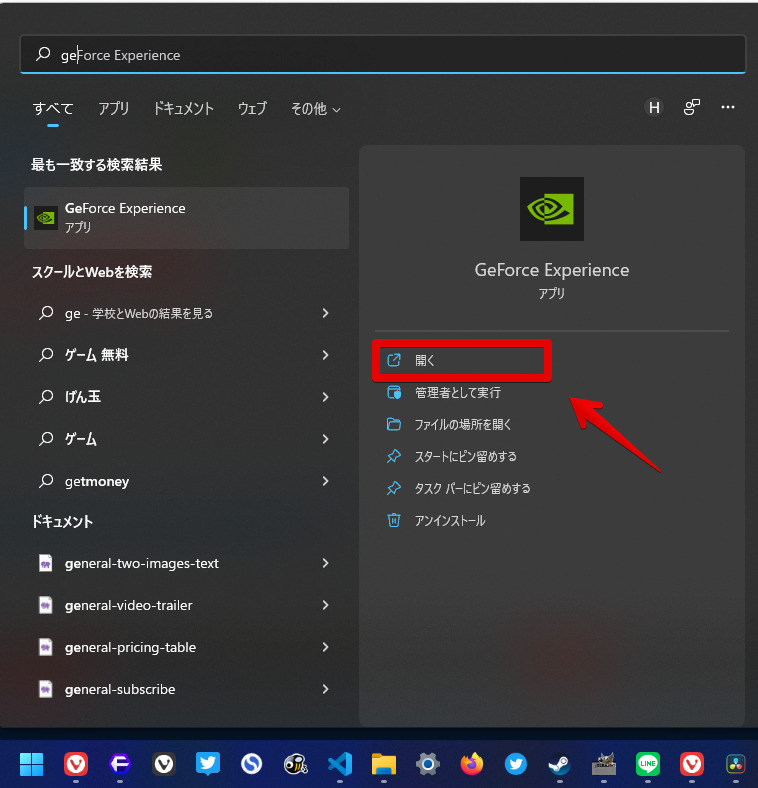Launch LINE from the taskbar
Image resolution: width=758 pixels, height=788 pixels.
[648, 764]
